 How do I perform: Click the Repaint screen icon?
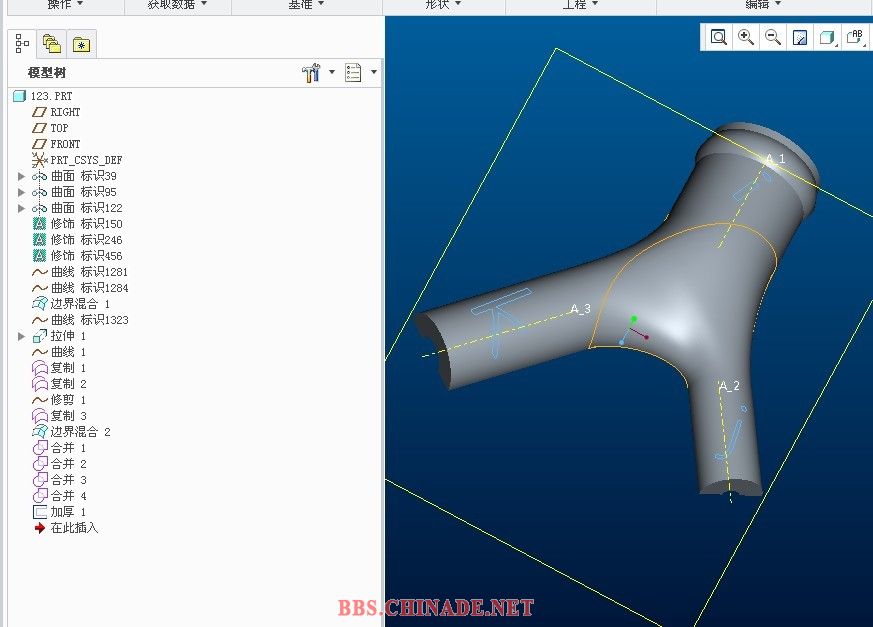pos(800,38)
